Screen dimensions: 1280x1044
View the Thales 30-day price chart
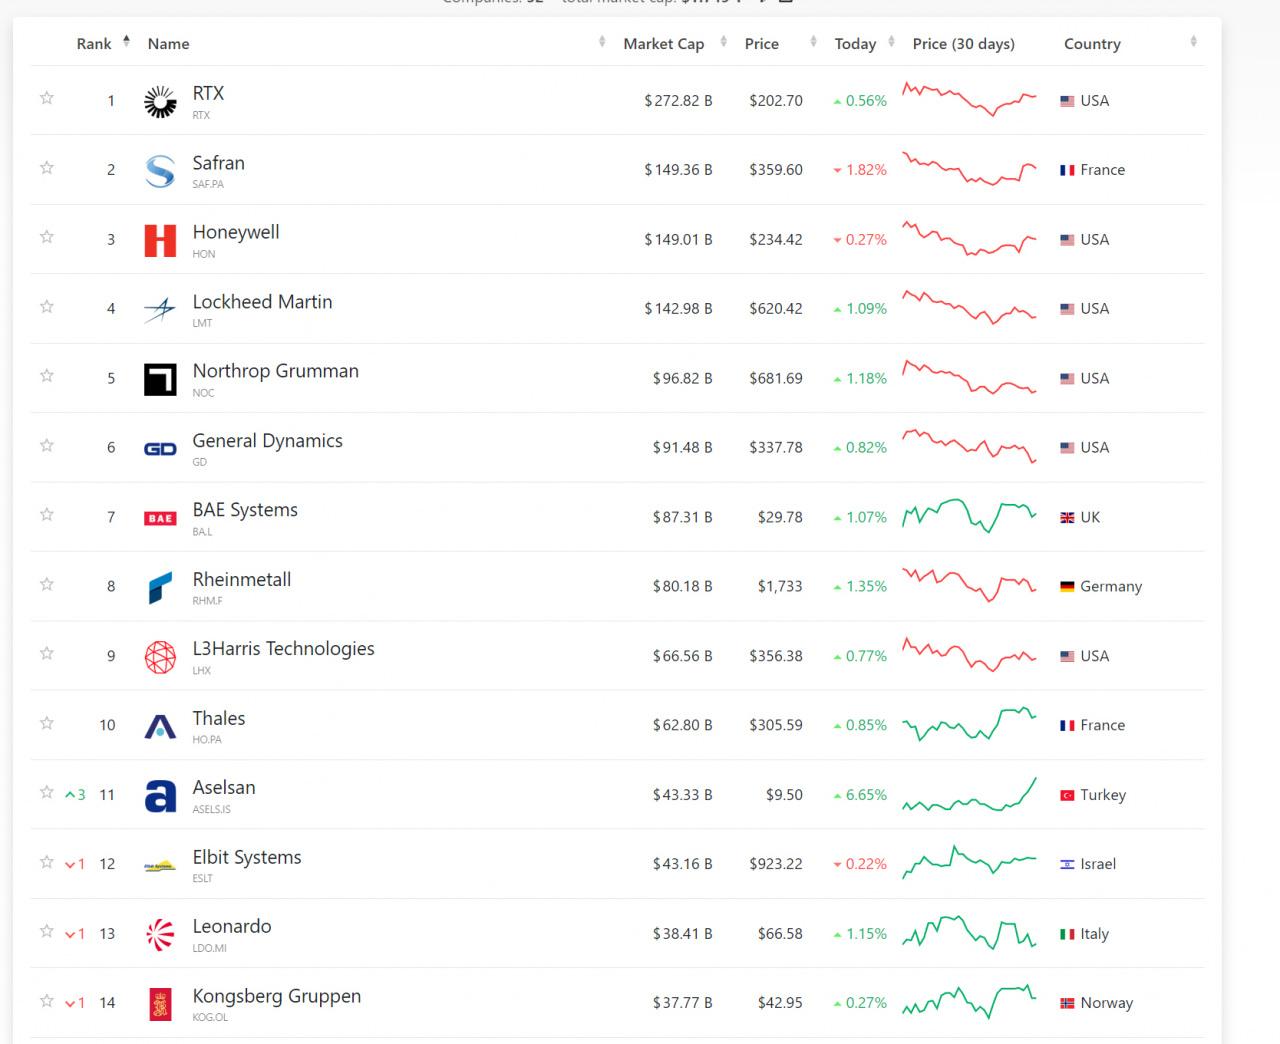coord(969,724)
